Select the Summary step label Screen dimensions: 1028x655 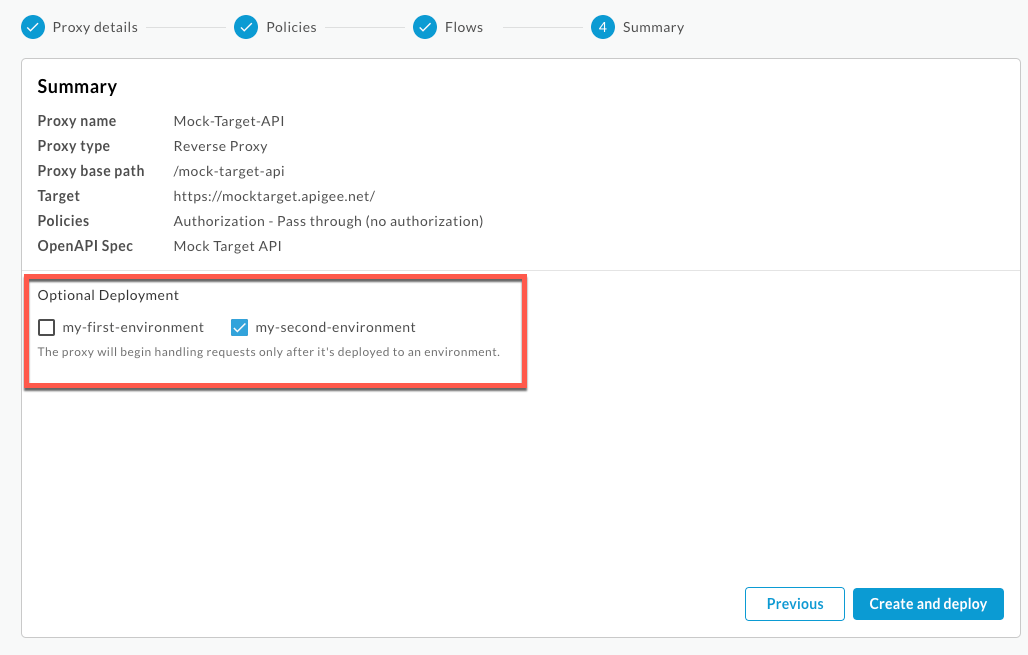653,27
